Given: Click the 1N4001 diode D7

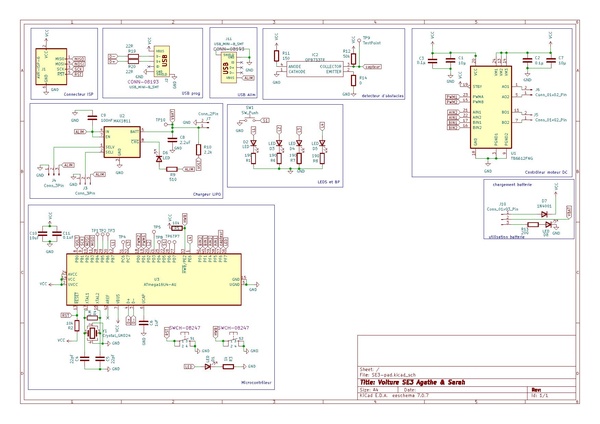Looking at the screenshot, I should 544,212.
